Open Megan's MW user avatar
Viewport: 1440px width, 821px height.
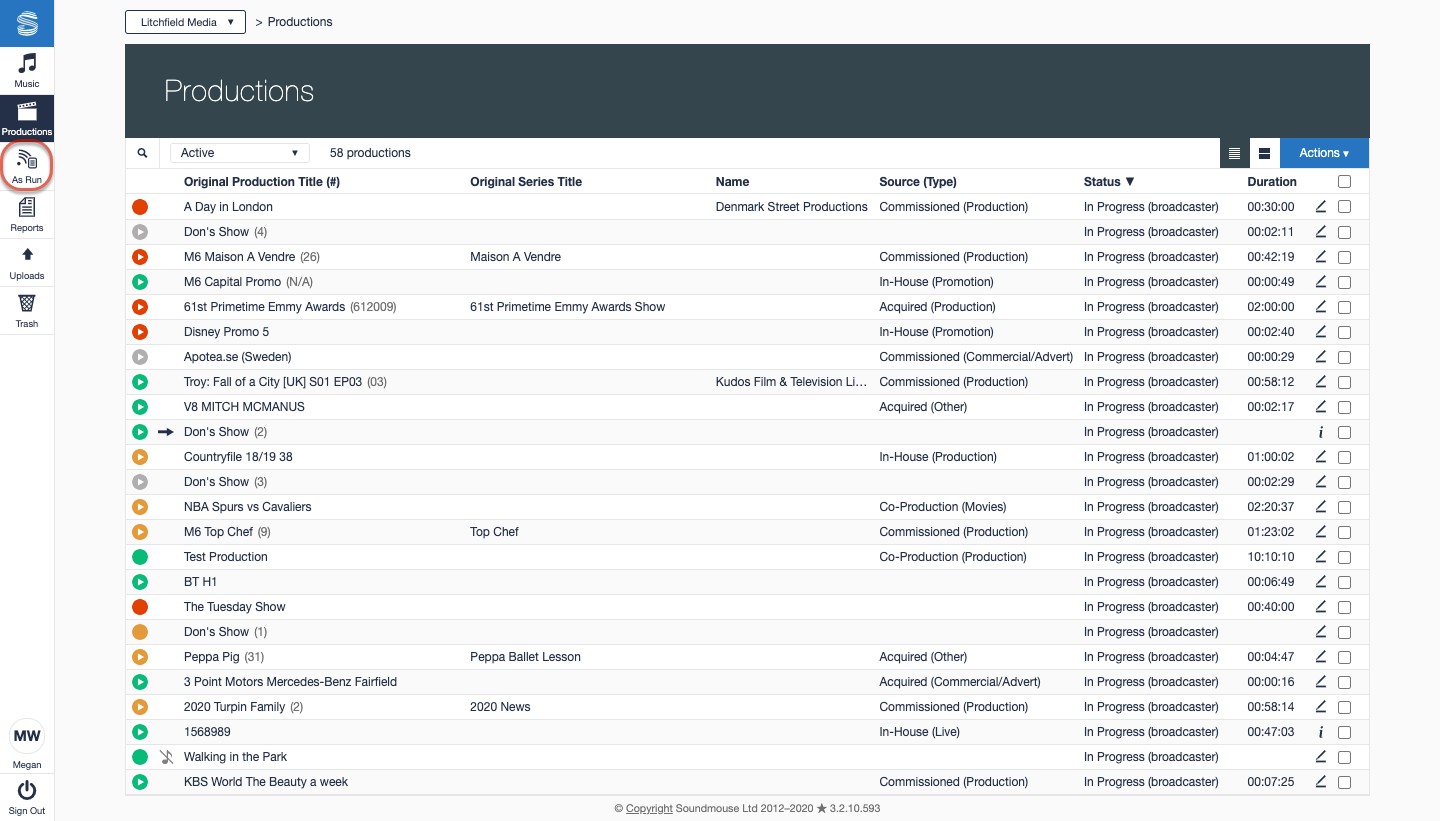27,736
